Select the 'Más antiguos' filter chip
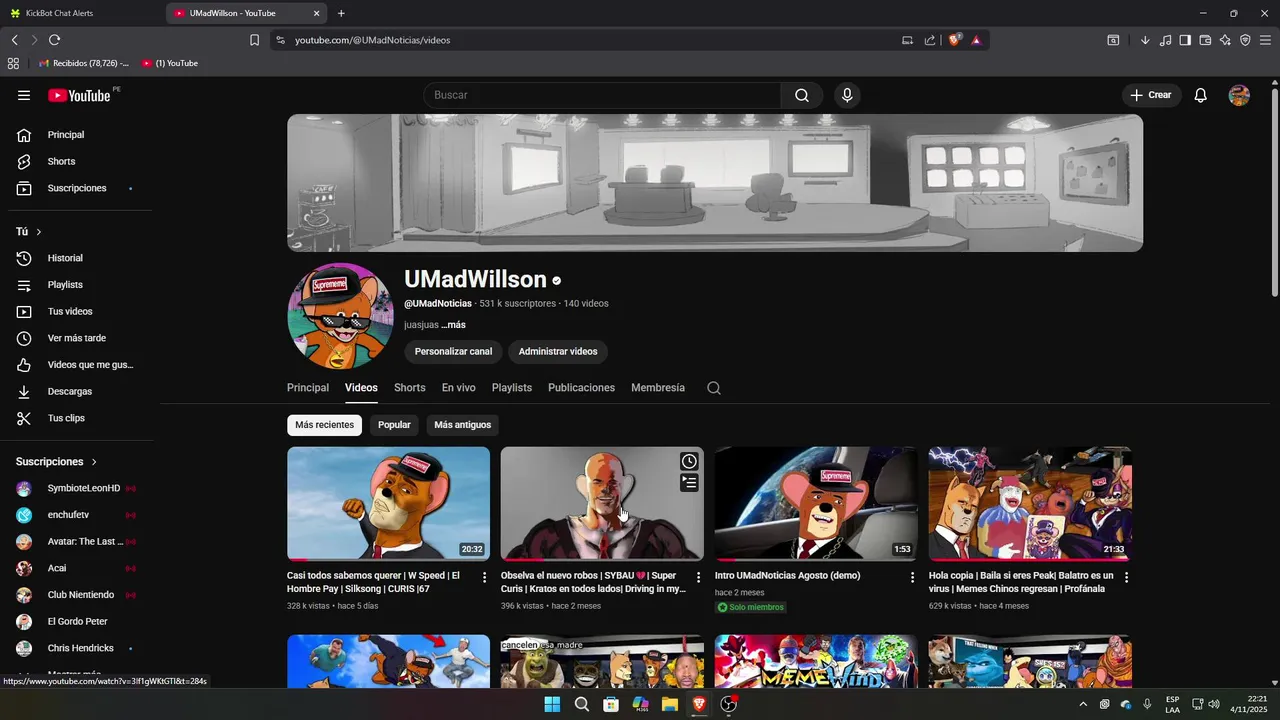The width and height of the screenshot is (1280, 720). (462, 425)
